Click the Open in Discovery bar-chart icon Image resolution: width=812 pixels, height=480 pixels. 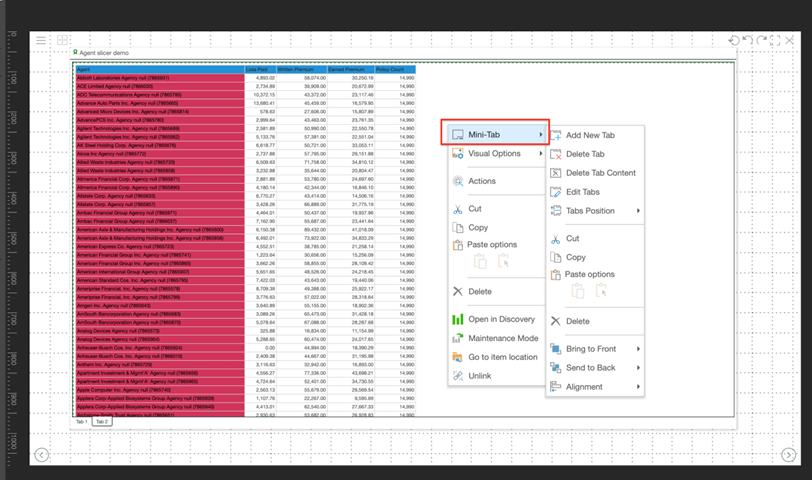tap(458, 319)
